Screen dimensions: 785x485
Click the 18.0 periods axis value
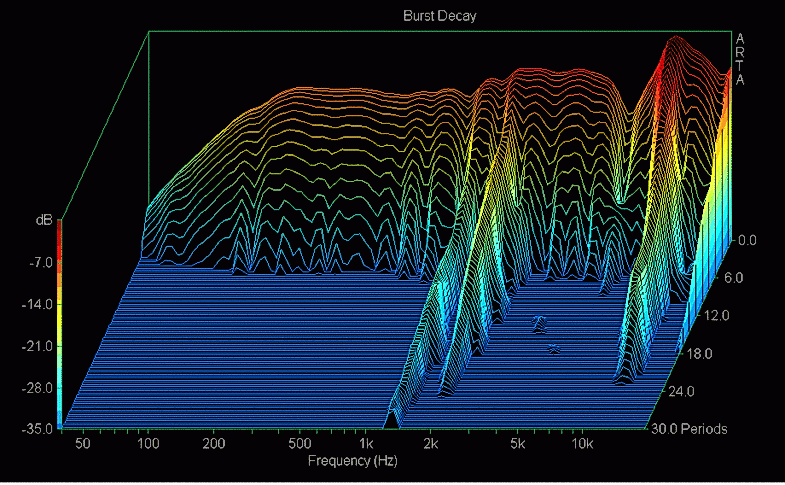point(699,354)
